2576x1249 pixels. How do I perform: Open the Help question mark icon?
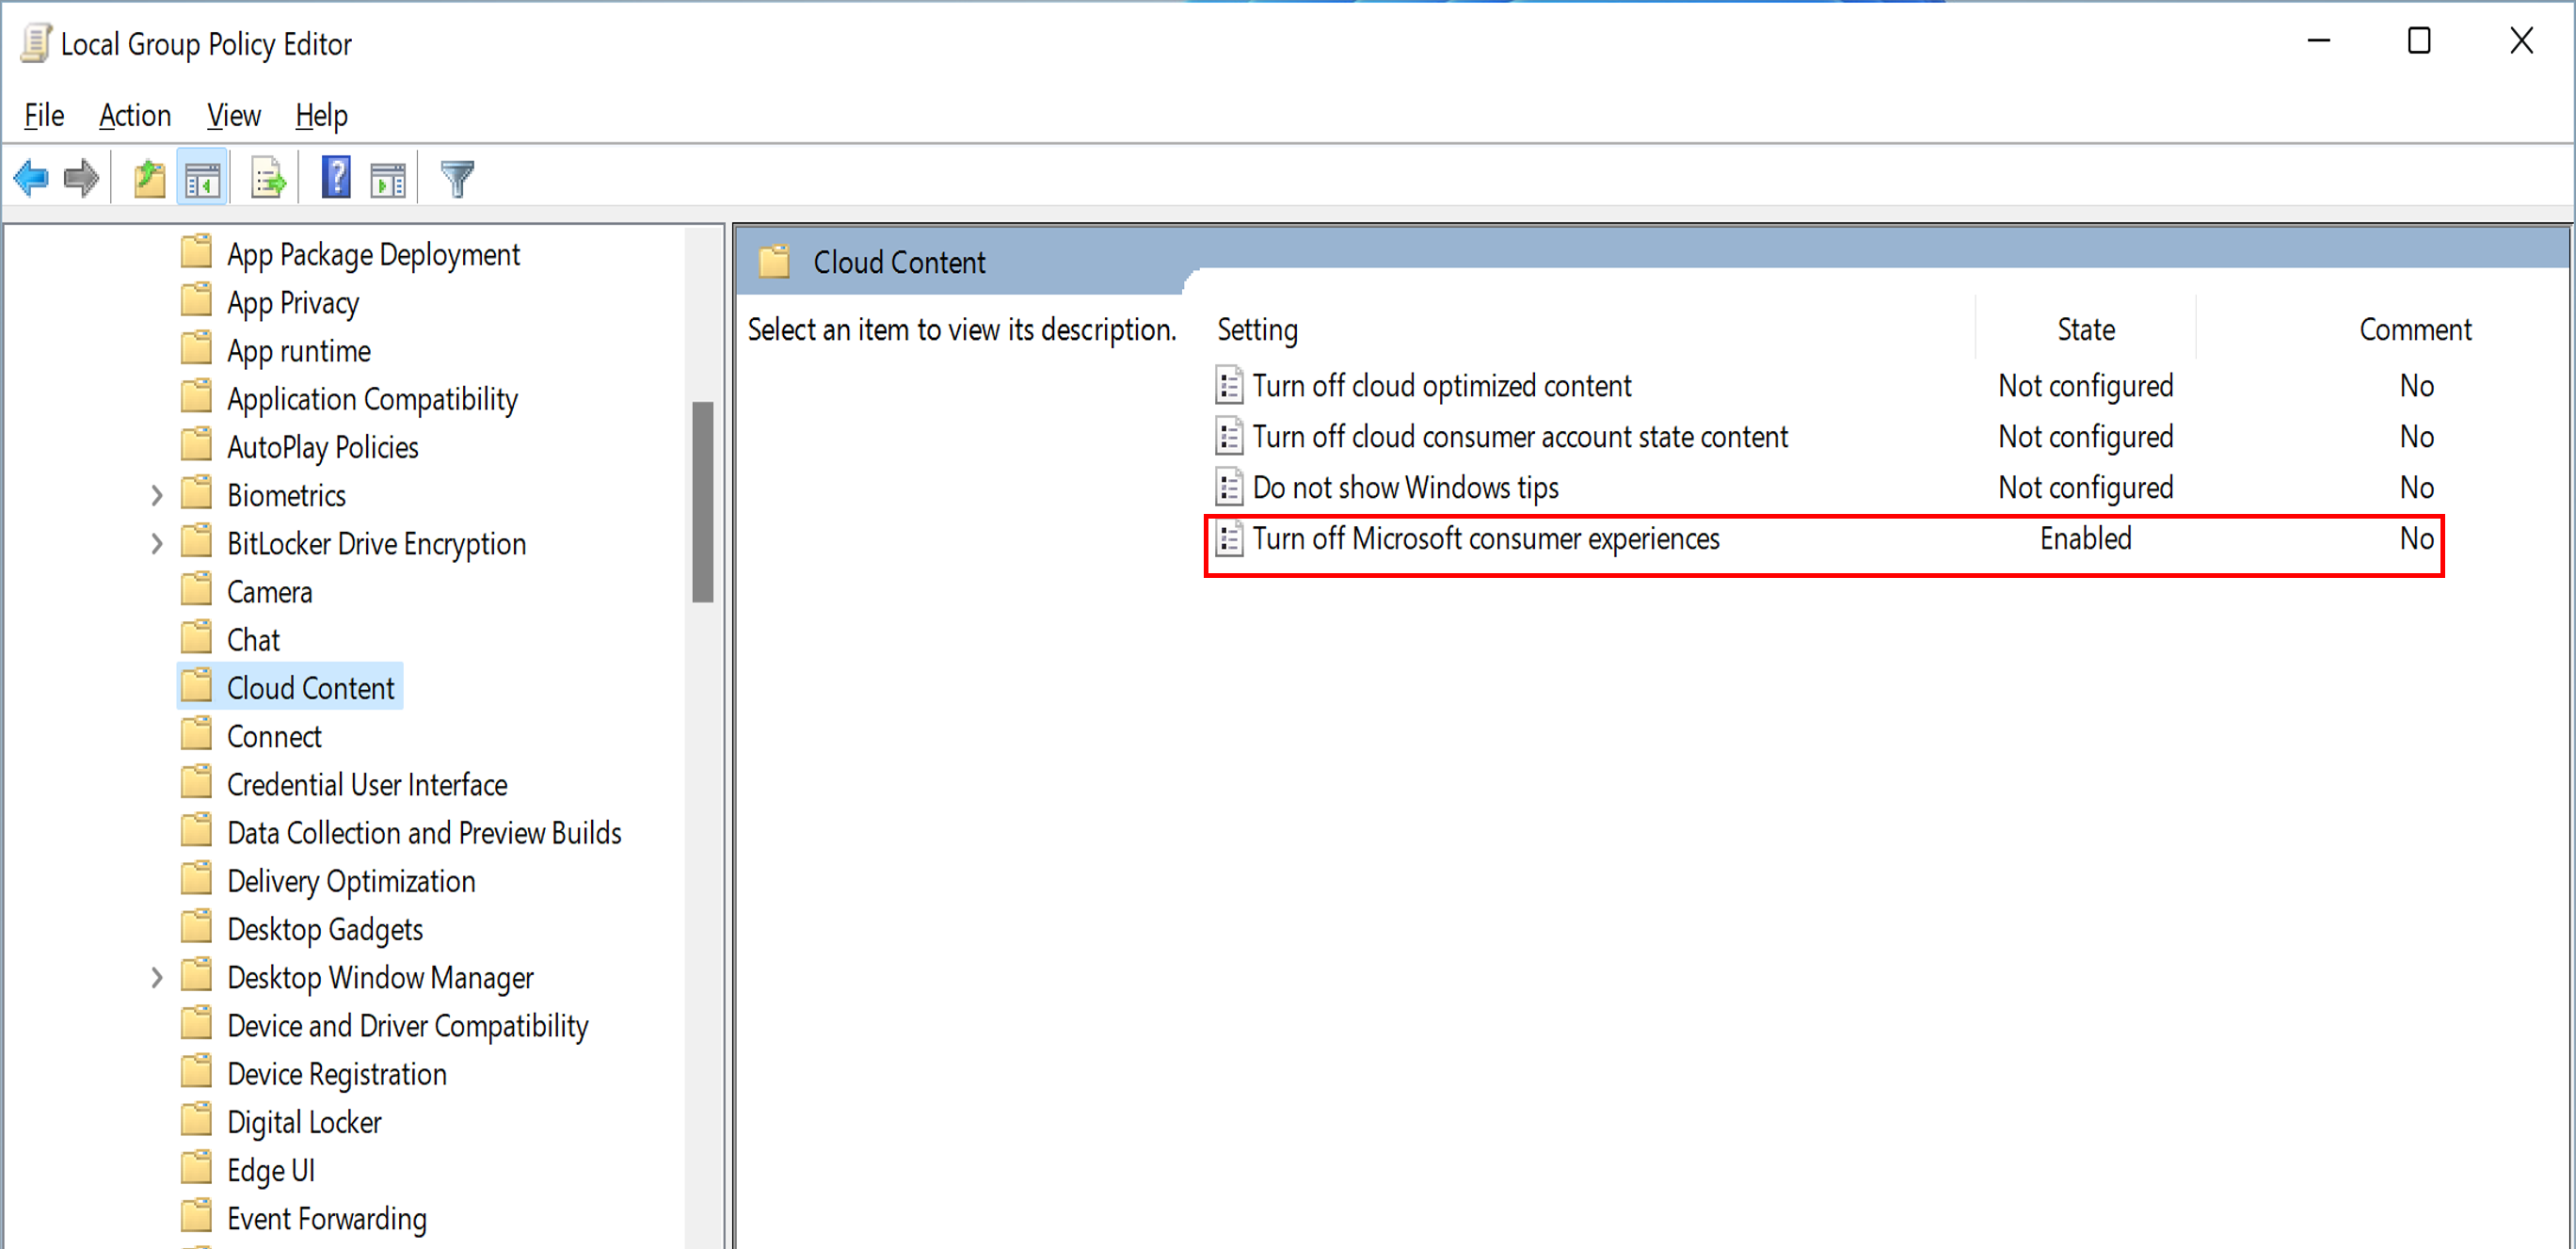point(336,179)
